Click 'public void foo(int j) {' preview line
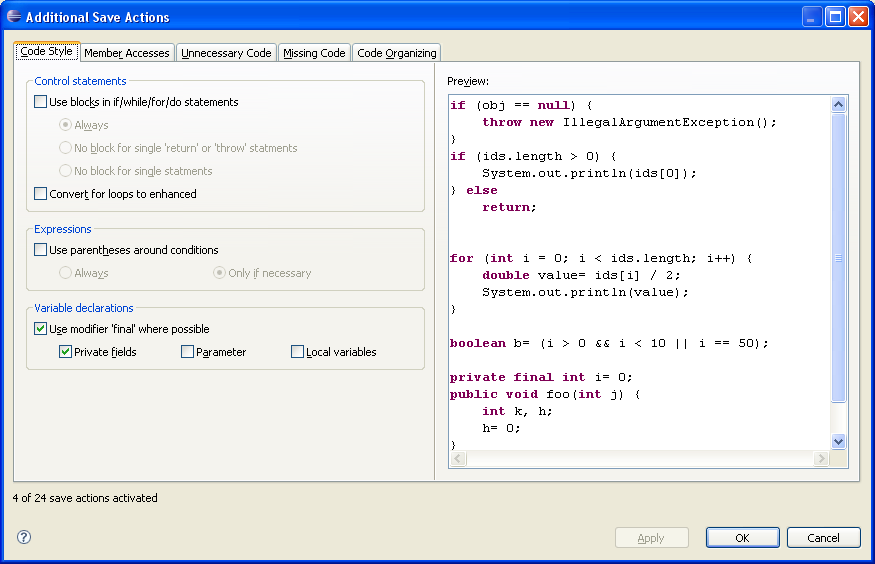 (545, 394)
